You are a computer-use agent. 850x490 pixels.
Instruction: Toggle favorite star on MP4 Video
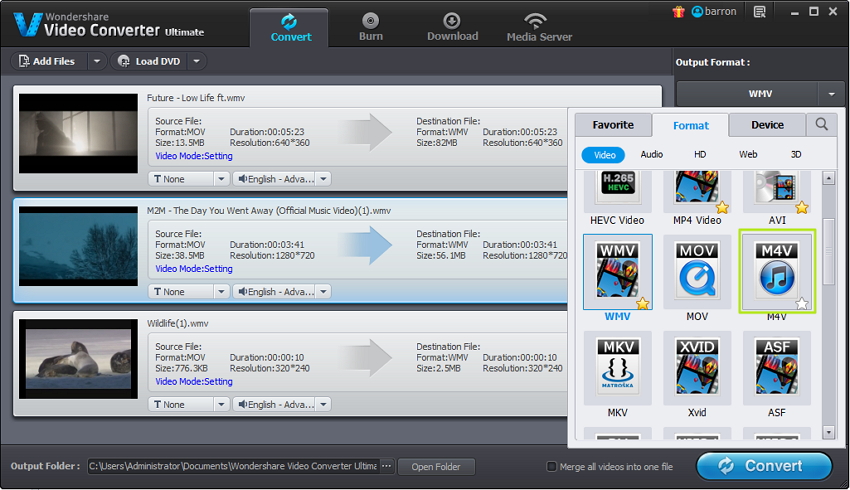click(722, 207)
